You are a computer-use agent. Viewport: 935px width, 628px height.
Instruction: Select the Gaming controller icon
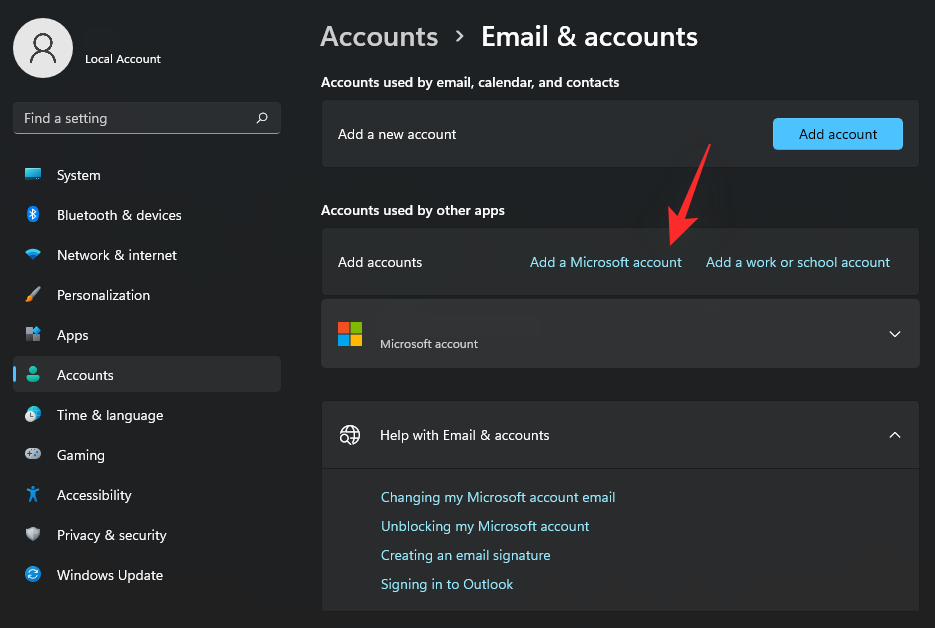(x=33, y=455)
